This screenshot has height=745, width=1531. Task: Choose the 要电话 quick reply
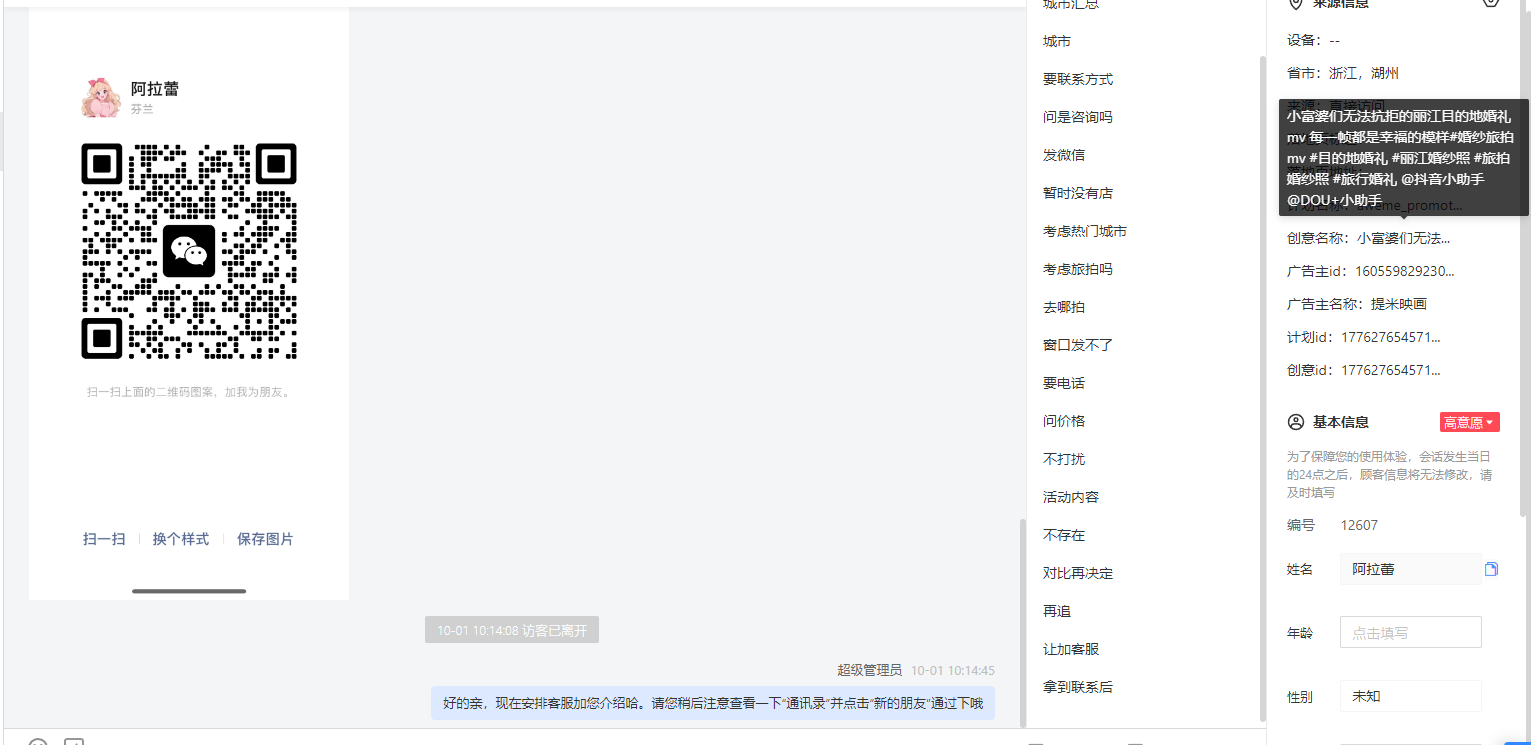coord(1064,383)
